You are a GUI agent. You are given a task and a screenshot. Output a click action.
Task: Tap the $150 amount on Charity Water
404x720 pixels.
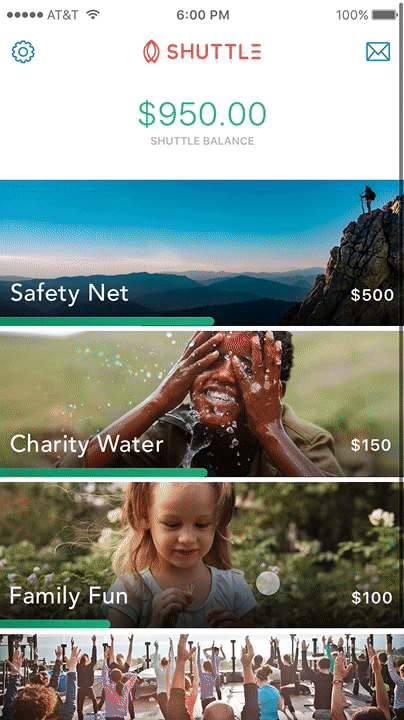coord(371,445)
